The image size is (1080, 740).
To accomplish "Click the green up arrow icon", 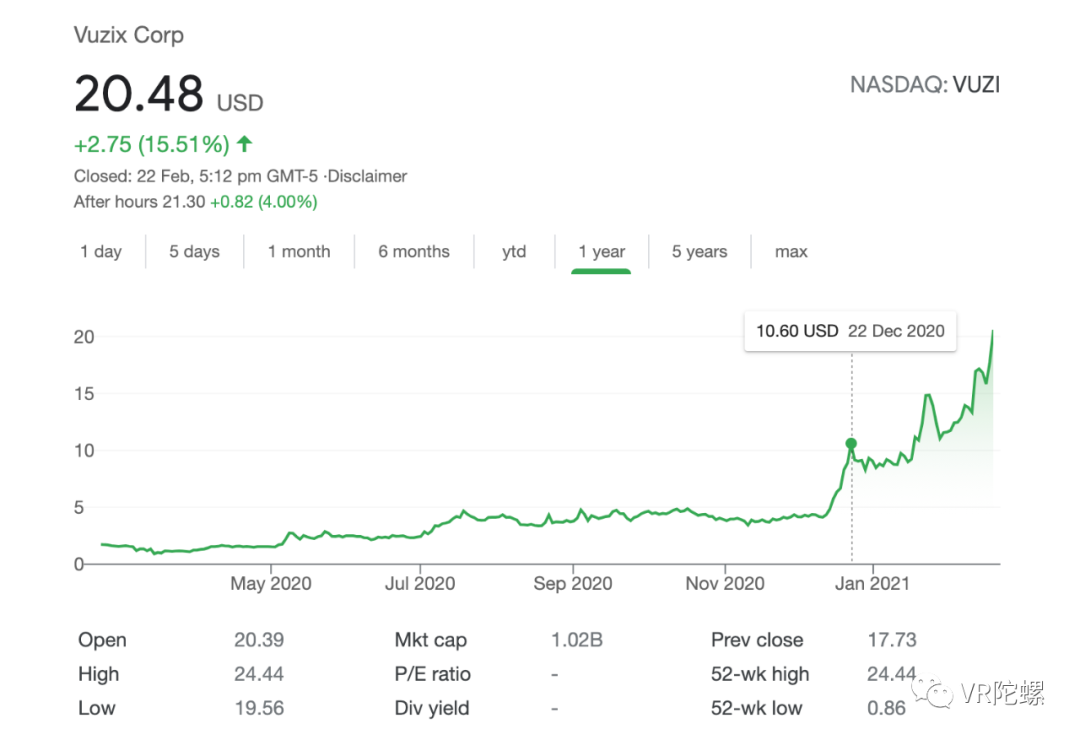I will (245, 143).
